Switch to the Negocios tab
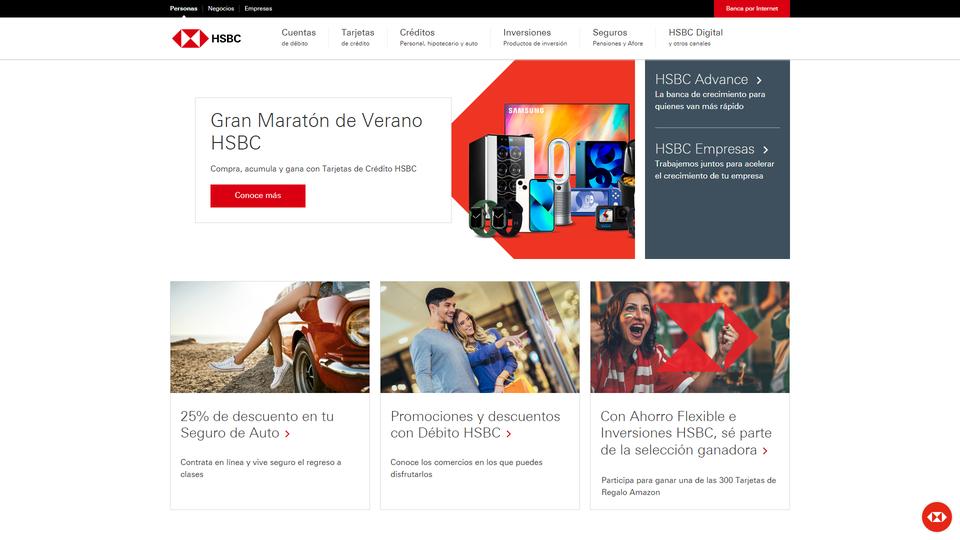Screen dimensions: 960x540 point(221,9)
